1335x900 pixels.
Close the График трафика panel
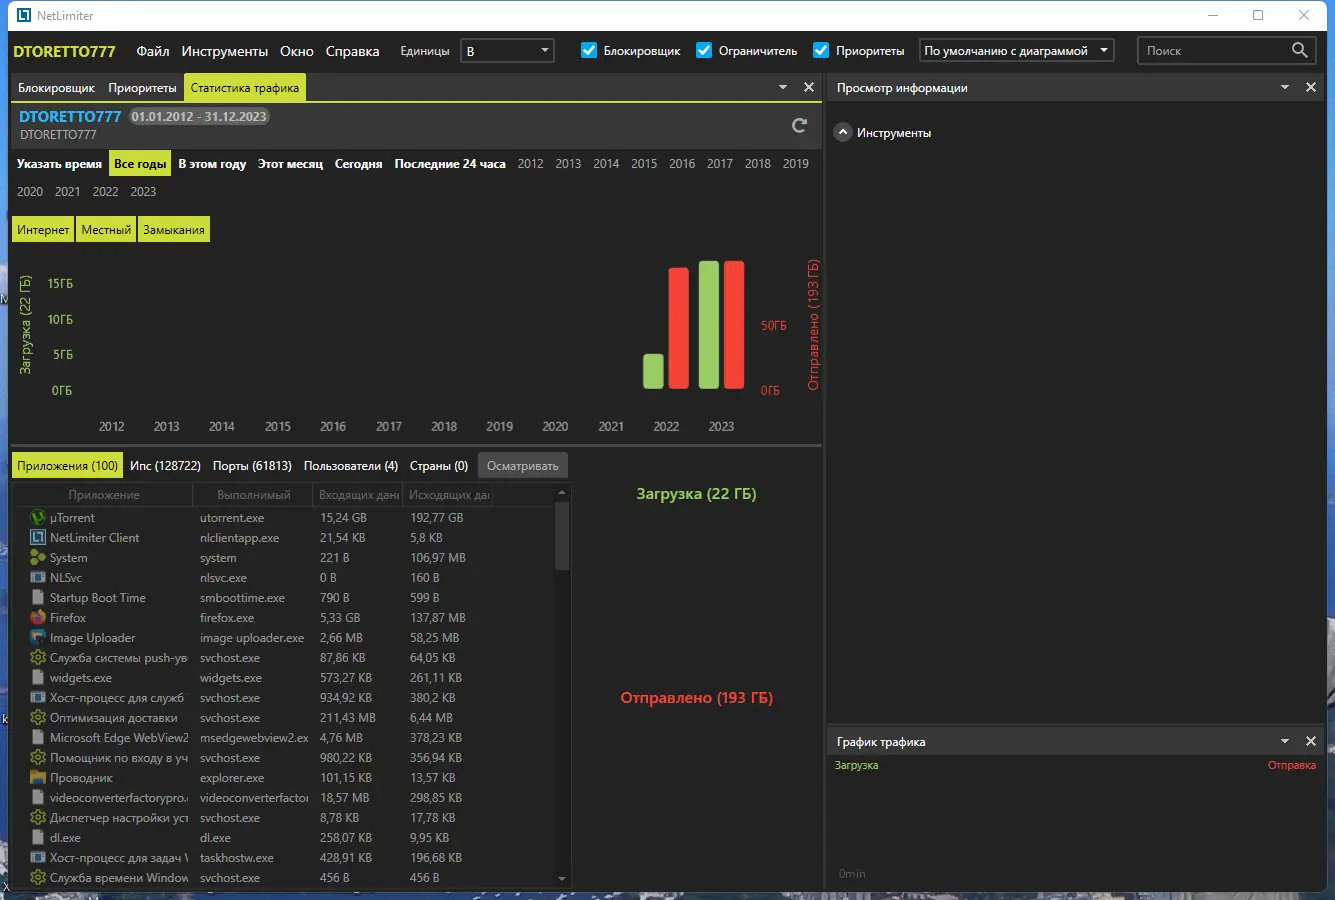[x=1311, y=741]
